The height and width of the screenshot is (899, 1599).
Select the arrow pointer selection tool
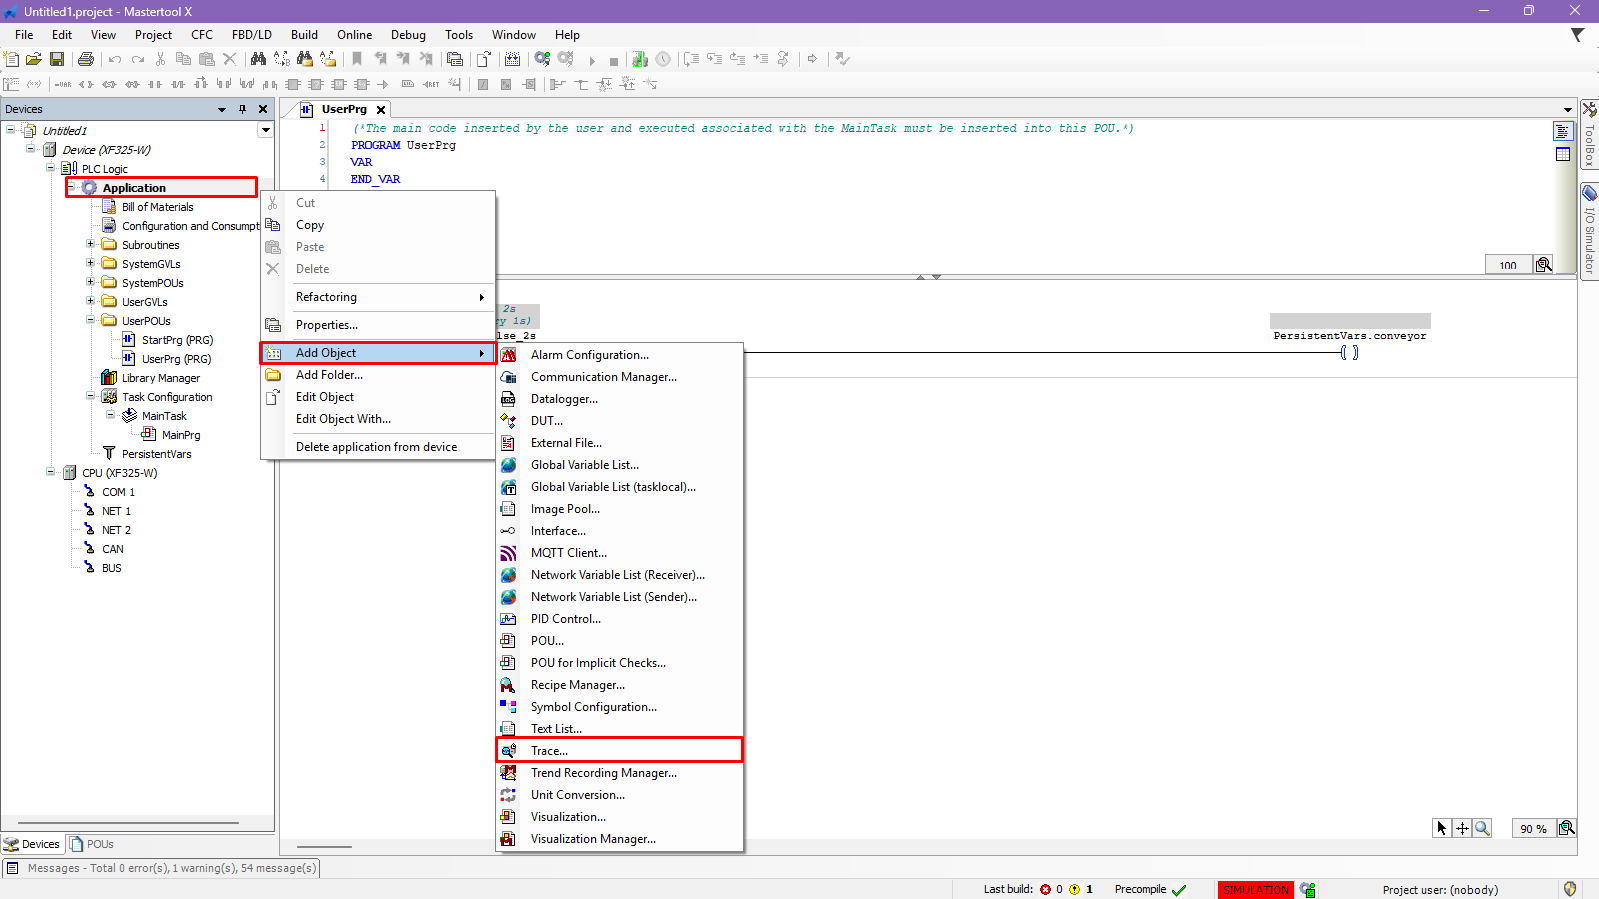1441,828
